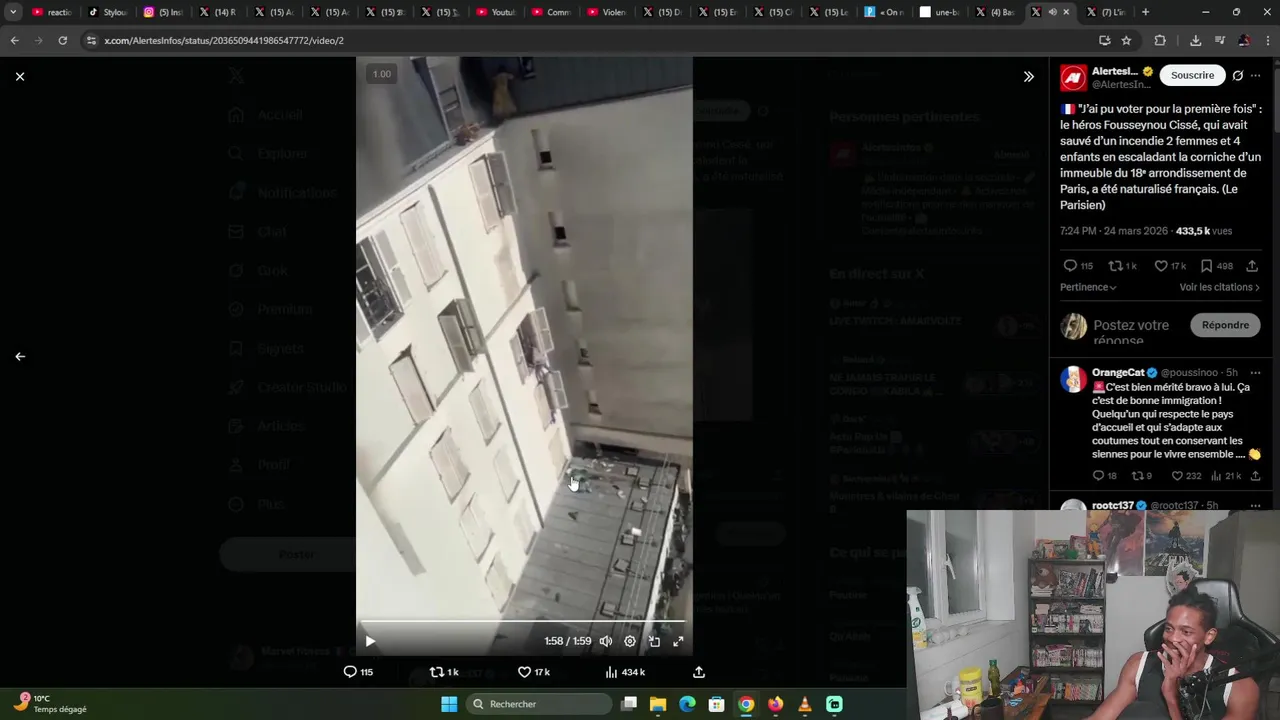Subscribe with the Souscrire button
The image size is (1280, 720).
(1192, 75)
